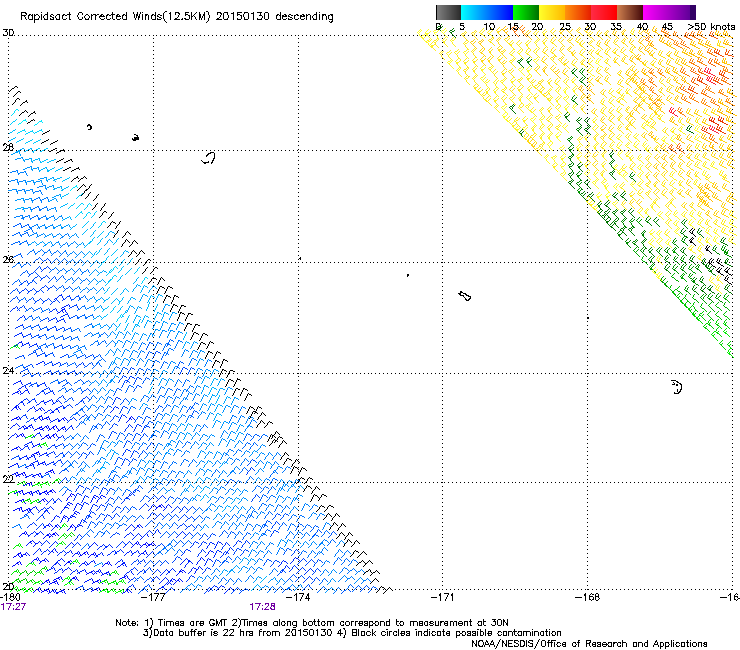Viewport: 740px width, 650px height.
Task: Click the island outline just below 24N near -166
Action: pos(677,387)
